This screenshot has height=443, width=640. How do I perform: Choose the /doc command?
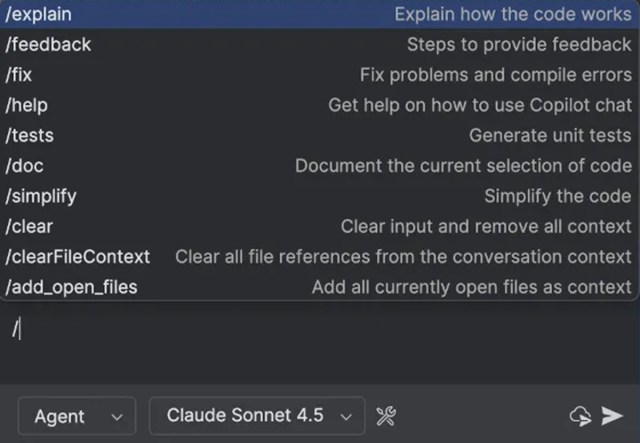[25, 166]
